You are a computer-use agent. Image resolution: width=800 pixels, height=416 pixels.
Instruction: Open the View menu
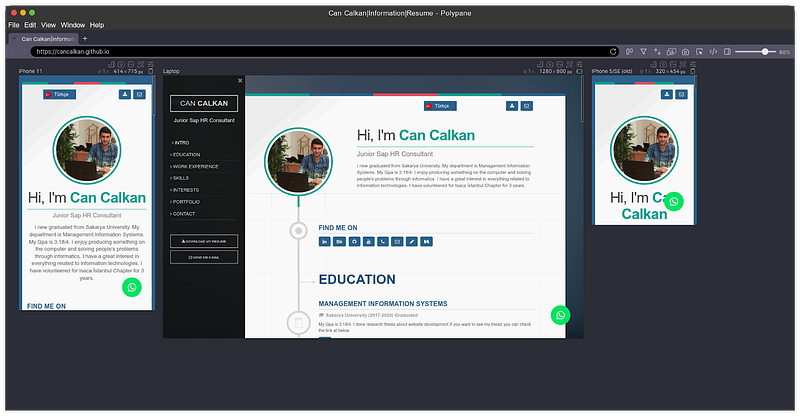click(48, 25)
